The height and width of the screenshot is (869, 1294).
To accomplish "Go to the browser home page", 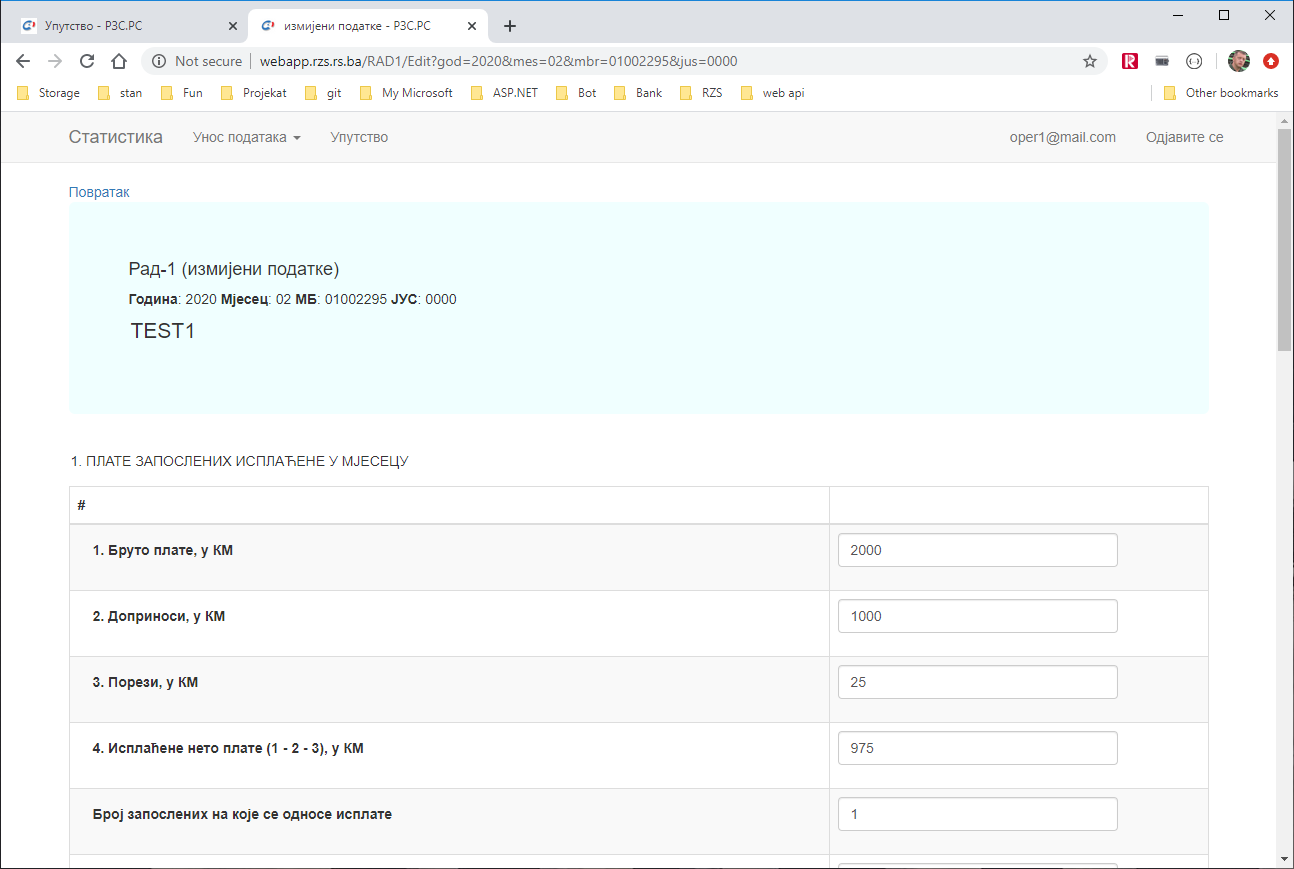I will coord(119,61).
